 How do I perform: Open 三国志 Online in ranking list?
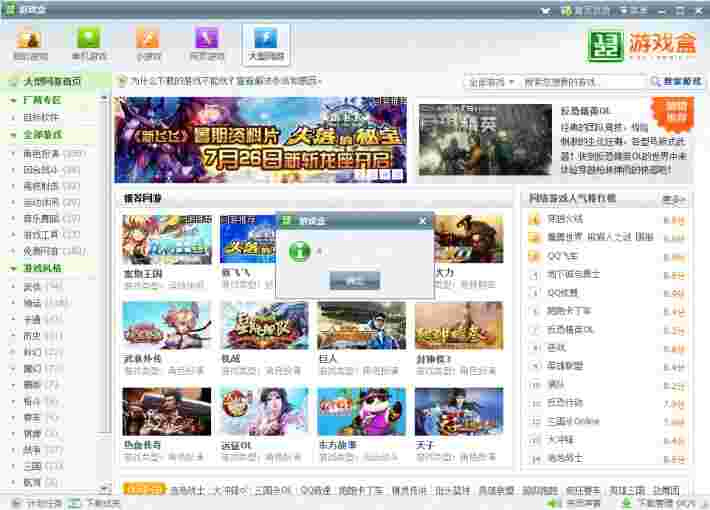pos(573,421)
